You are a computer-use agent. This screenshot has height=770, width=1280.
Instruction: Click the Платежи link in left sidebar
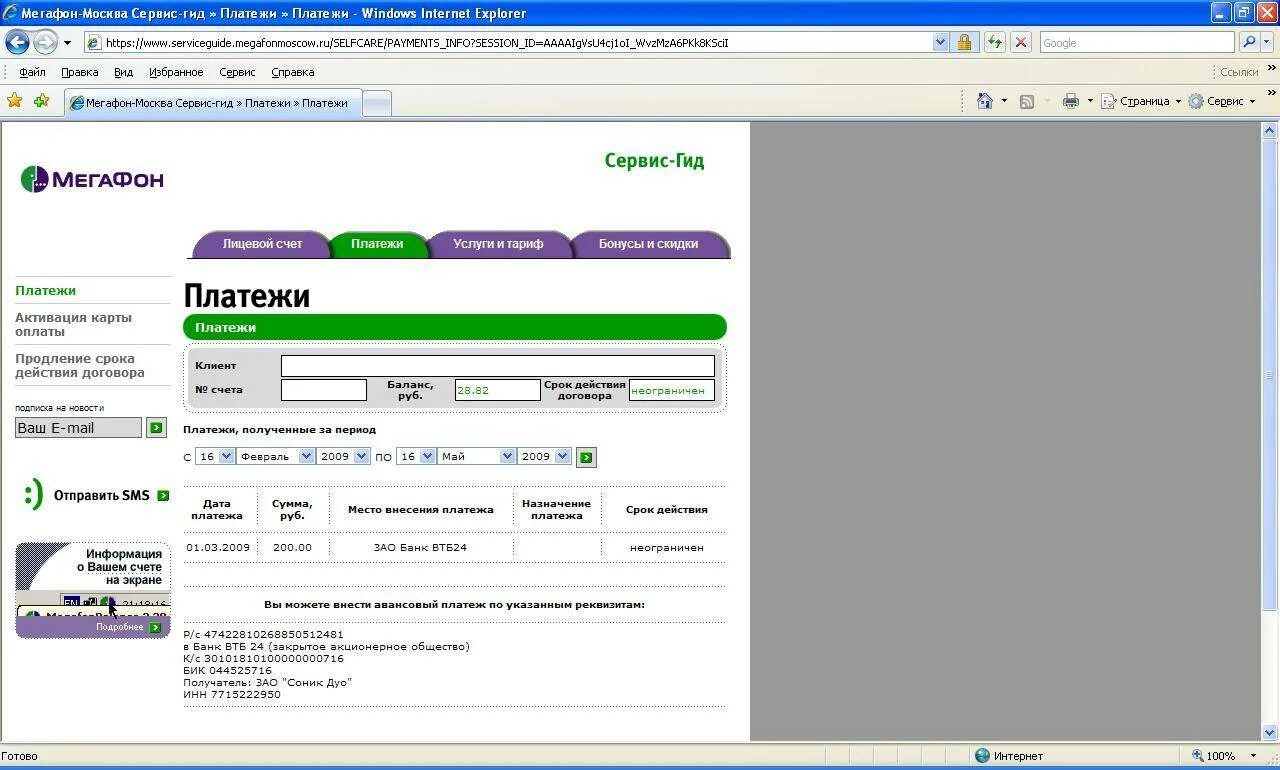click(45, 290)
